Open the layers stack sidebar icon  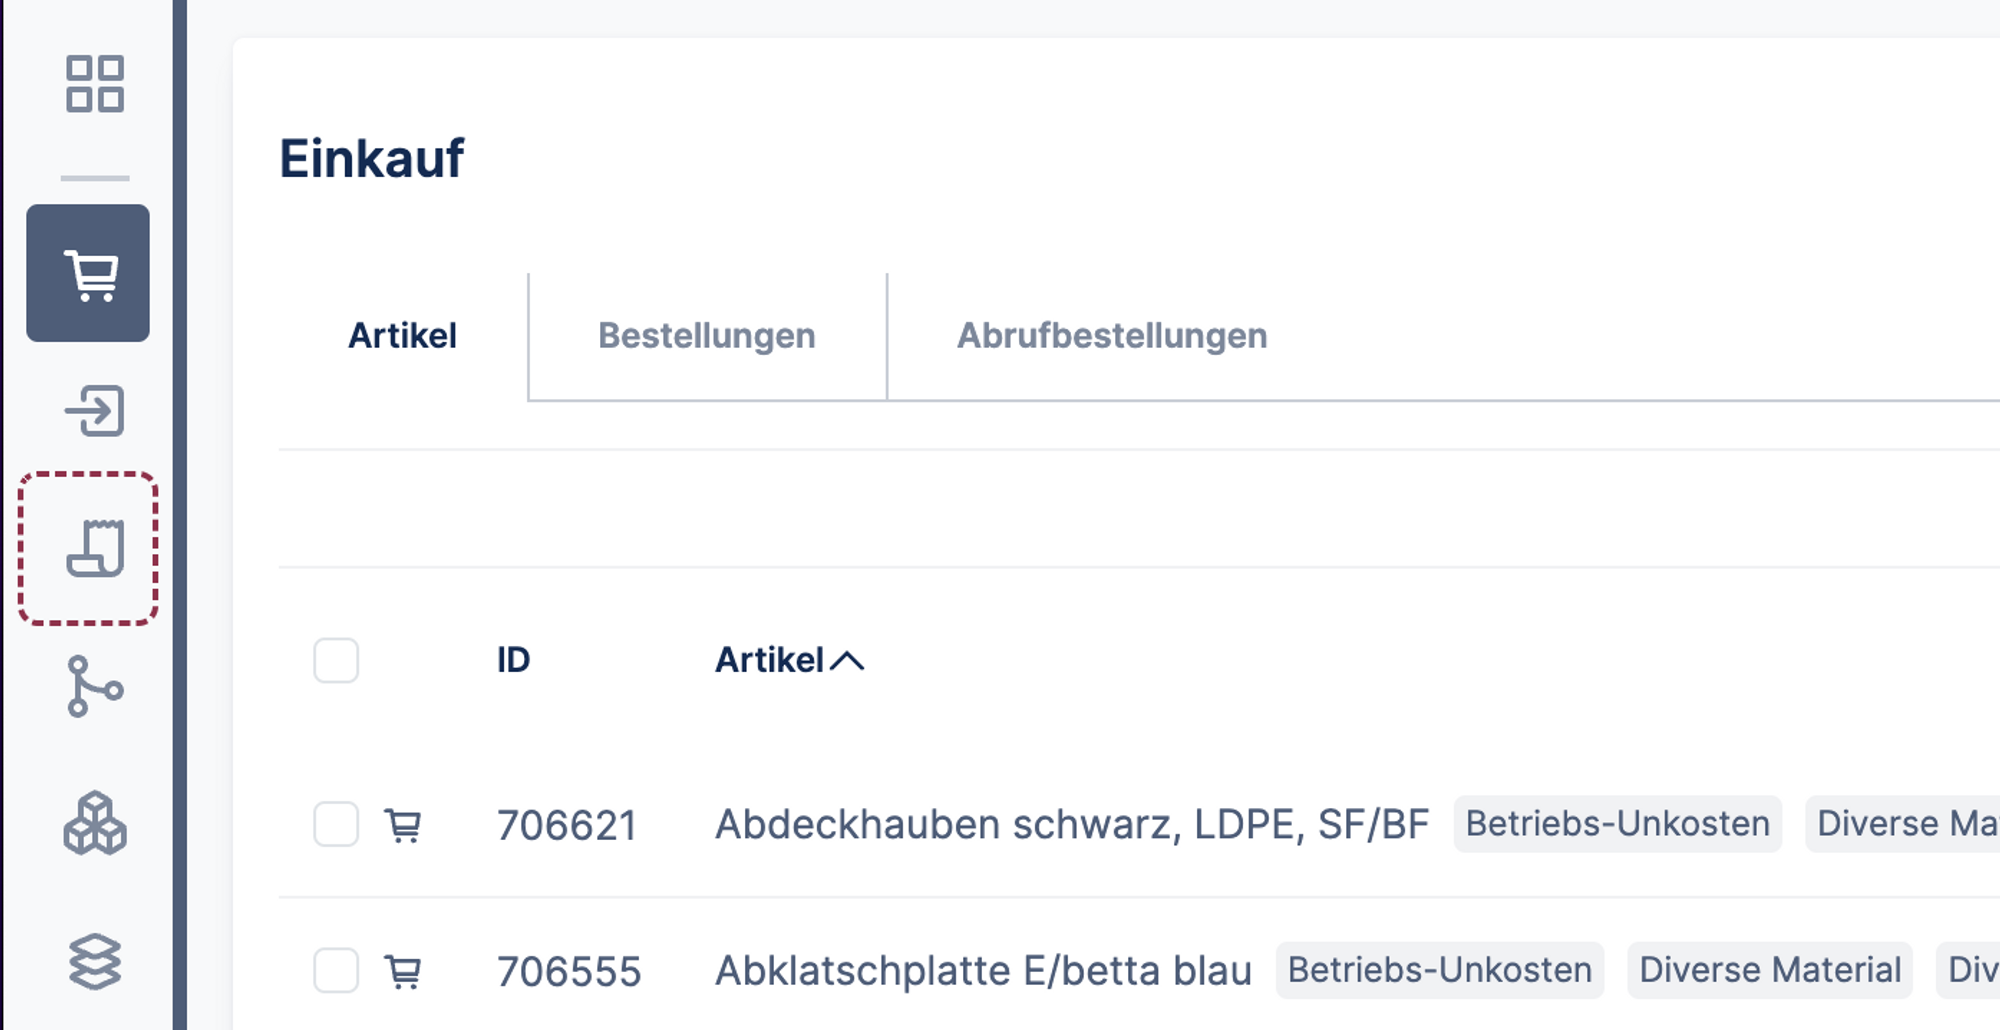coord(95,962)
